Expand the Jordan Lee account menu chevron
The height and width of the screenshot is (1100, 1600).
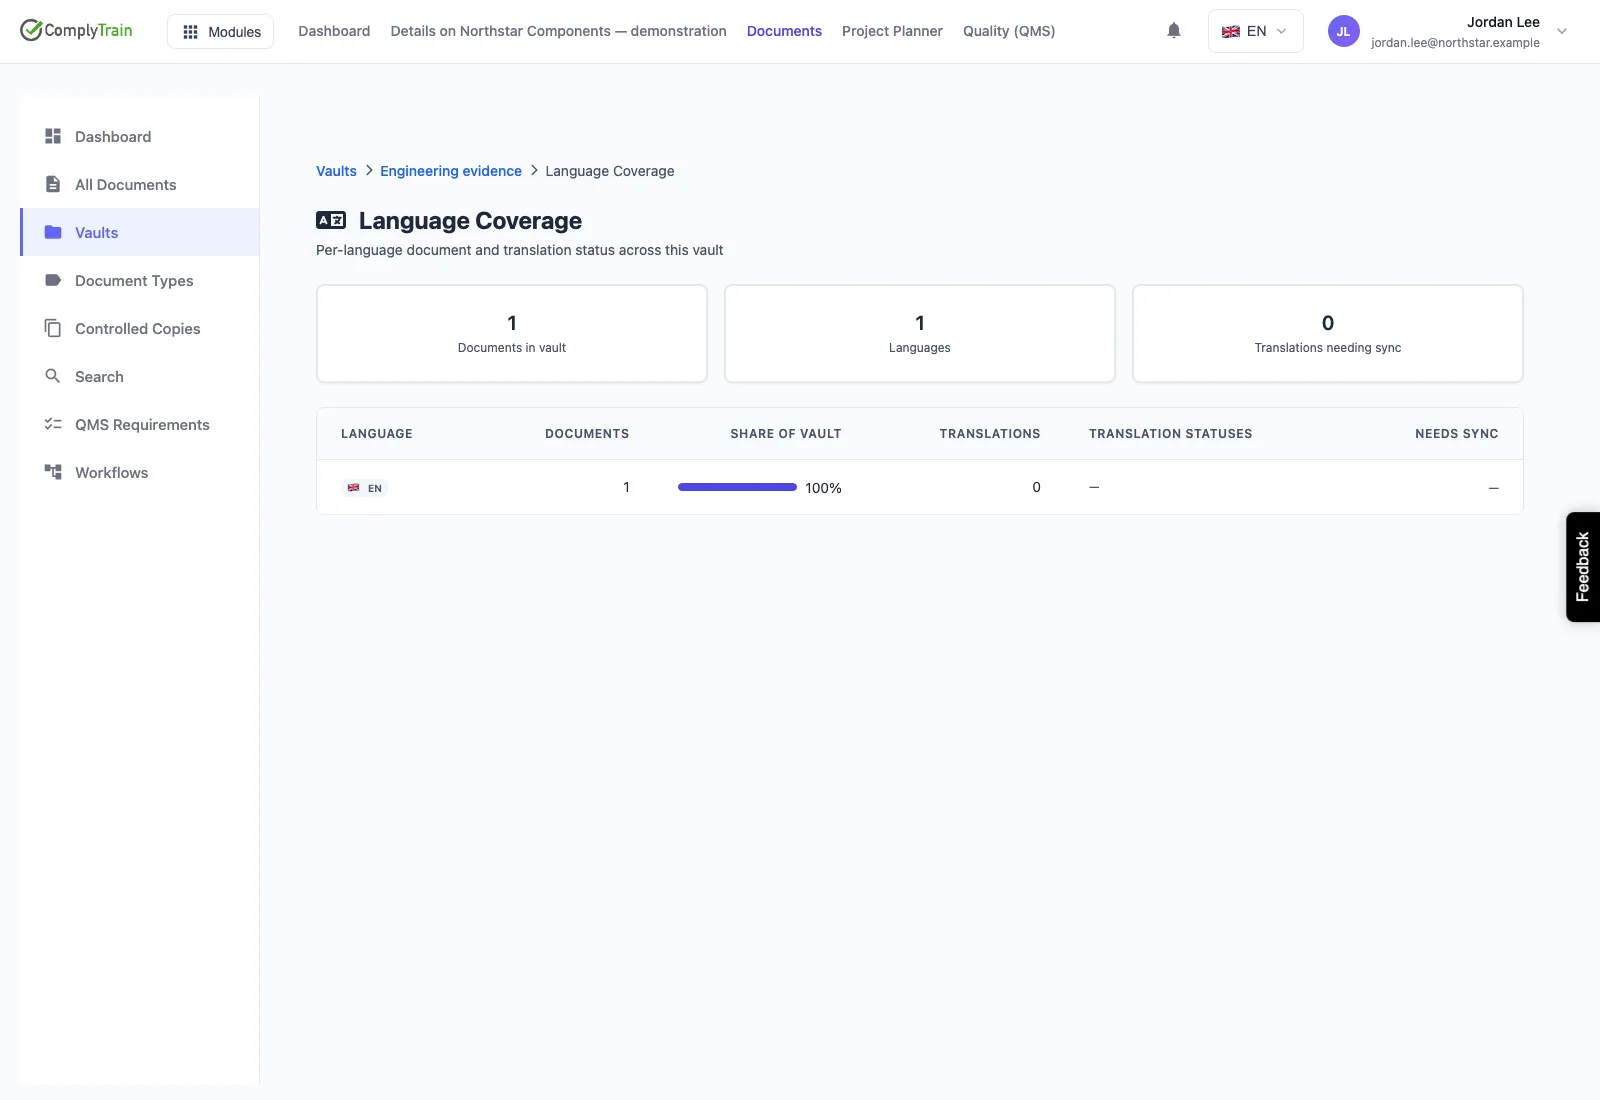1562,31
